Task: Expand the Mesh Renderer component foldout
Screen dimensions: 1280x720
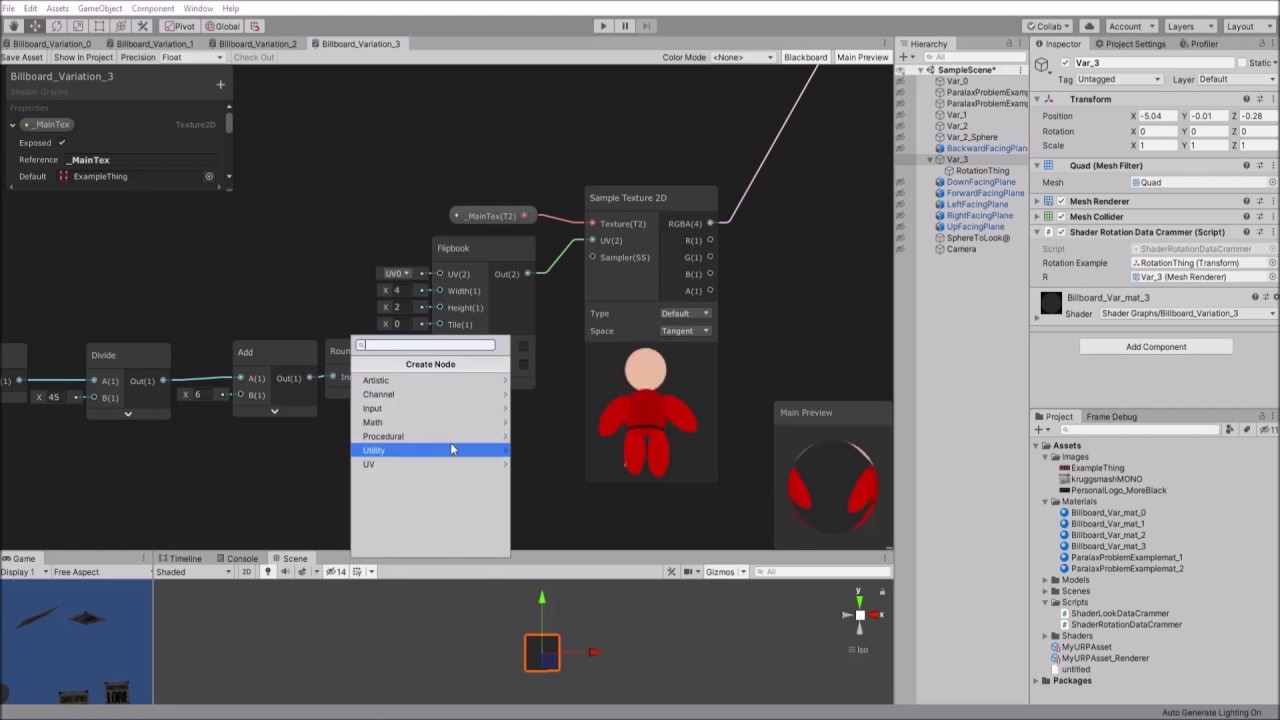Action: (x=1037, y=201)
